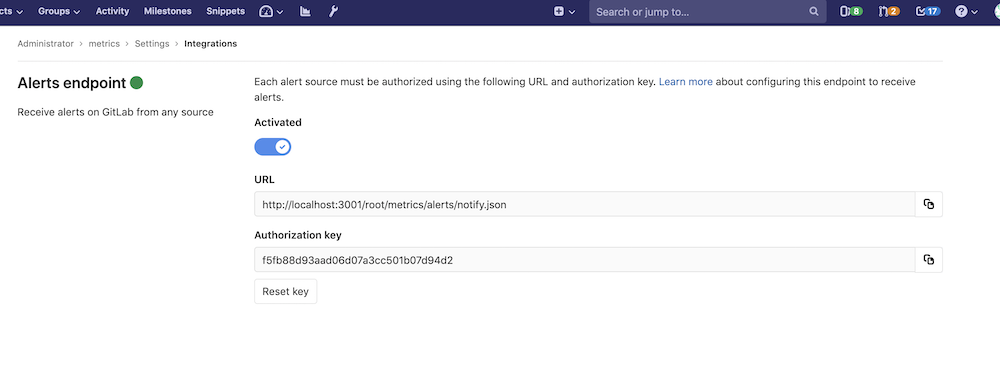
Task: Expand the Groups dropdown menu
Action: (x=59, y=11)
